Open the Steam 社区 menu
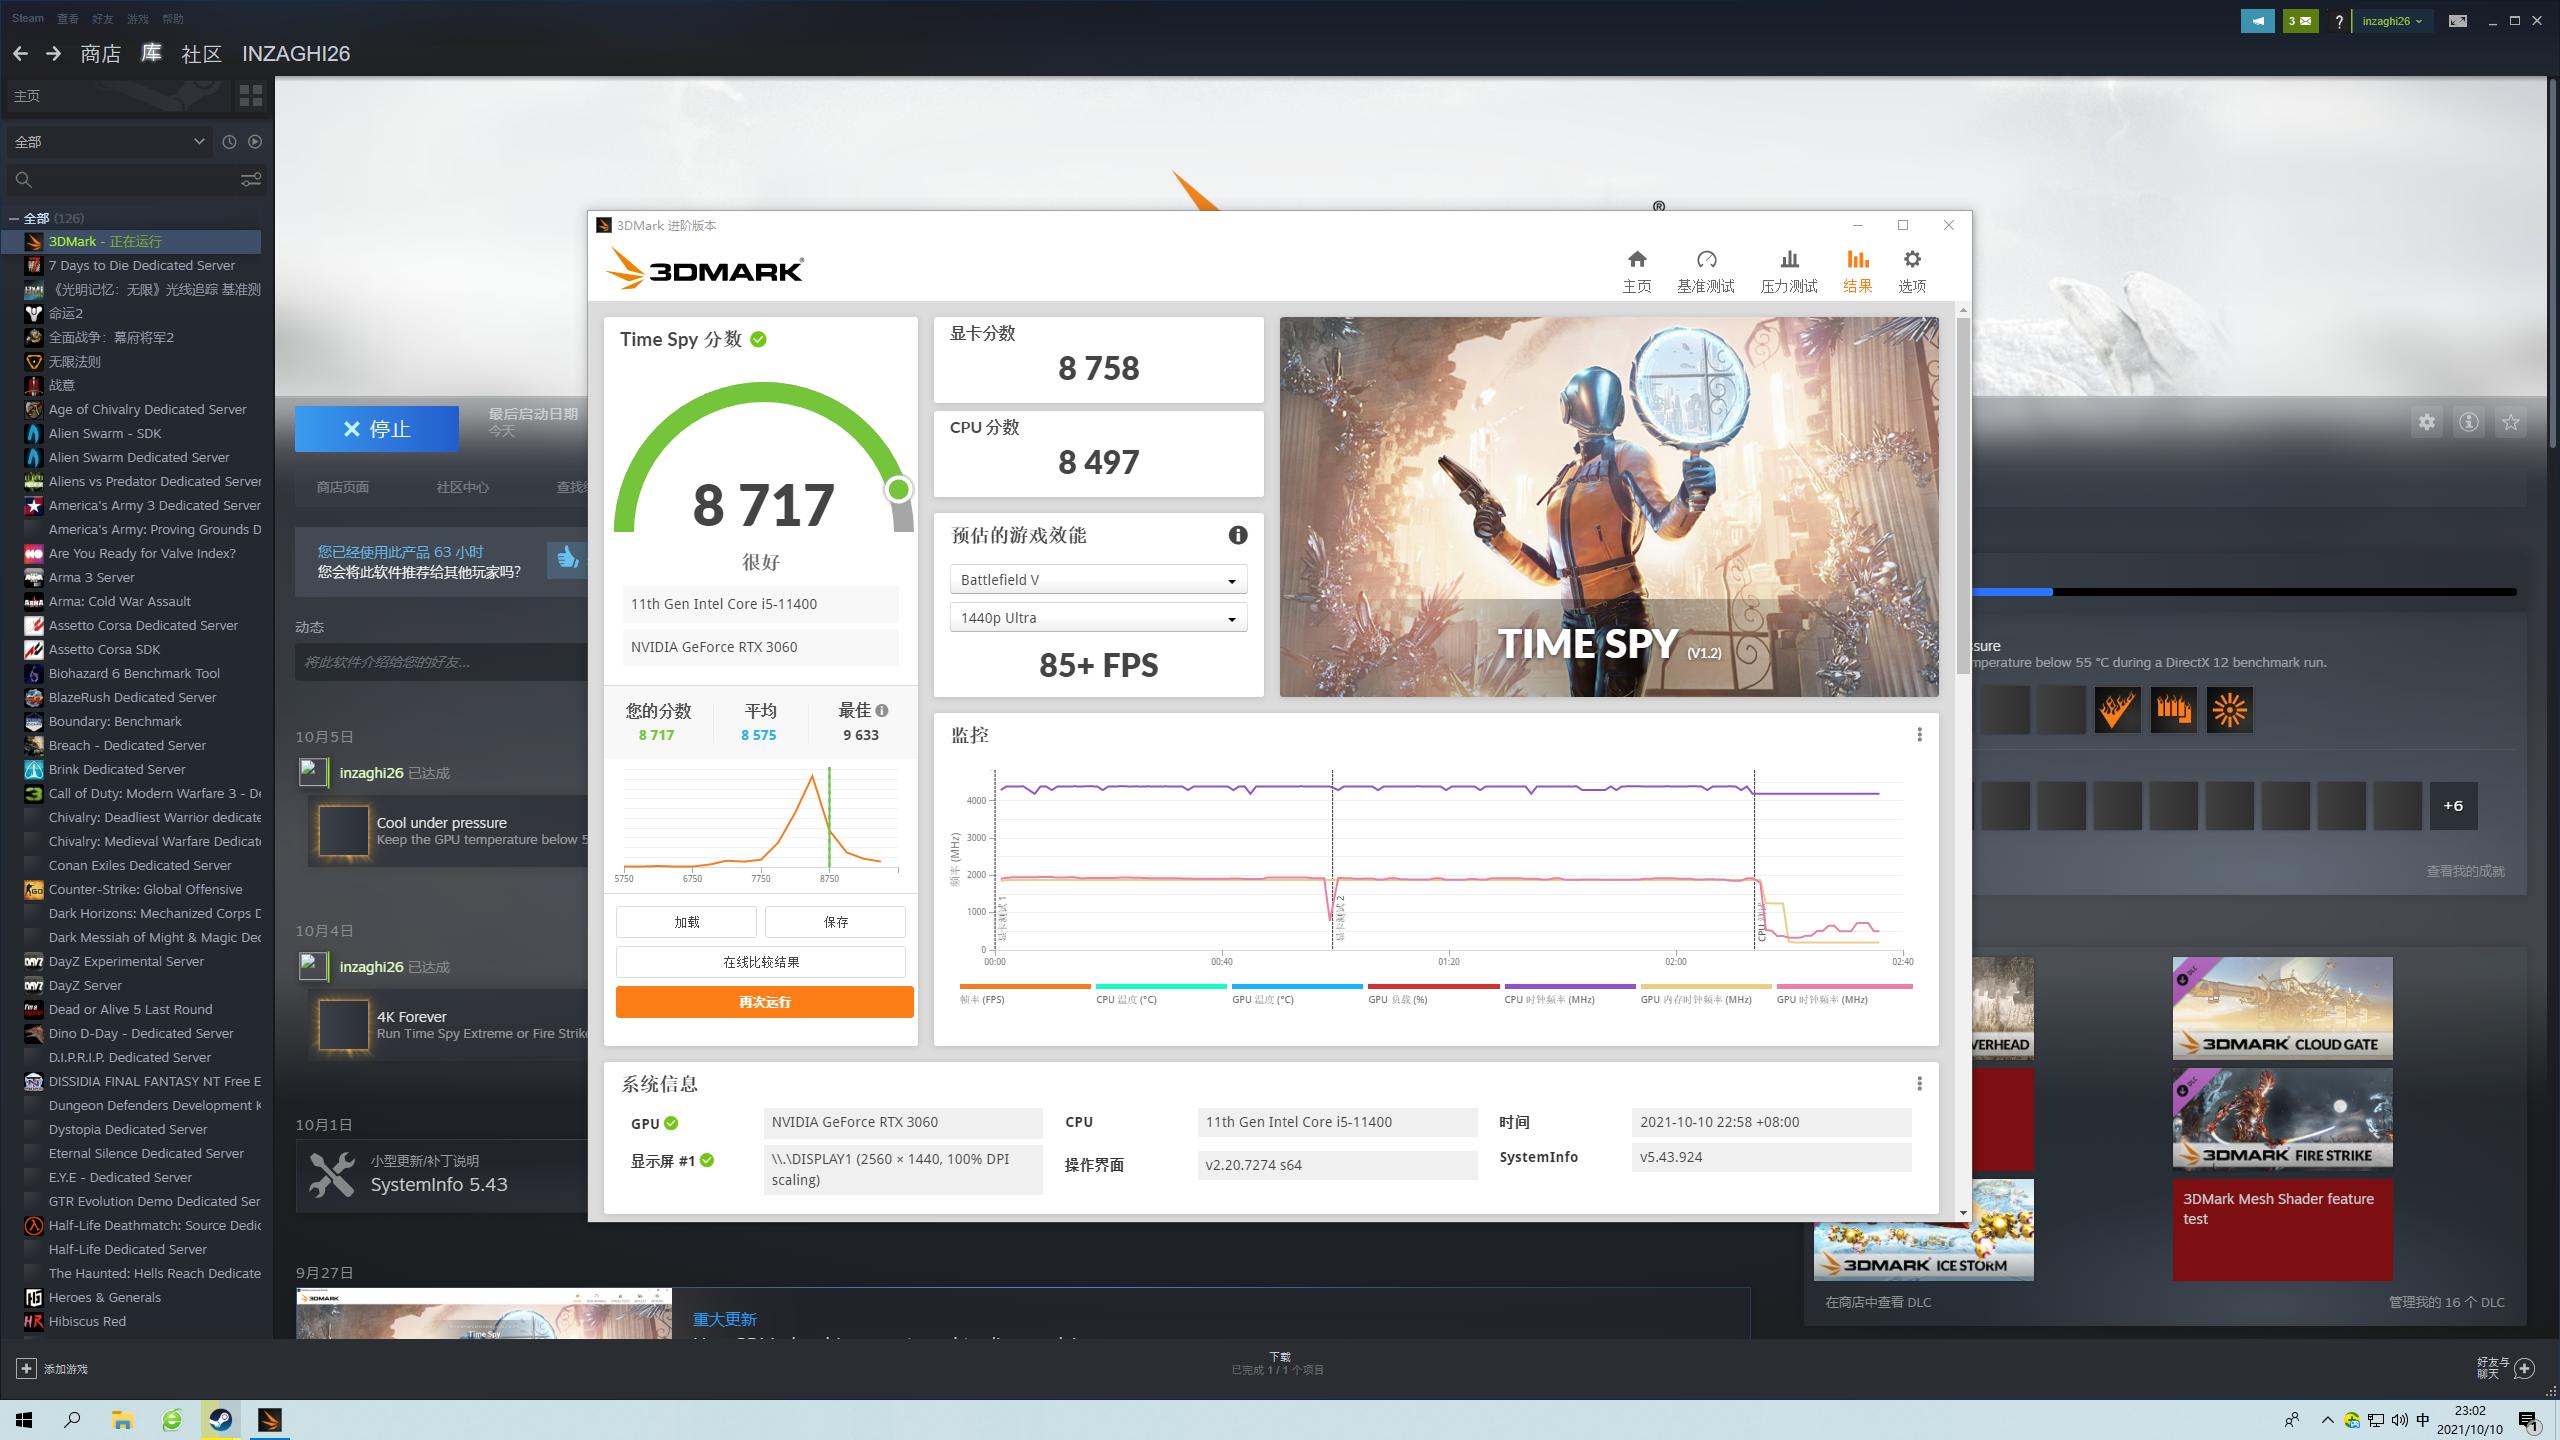This screenshot has width=2560, height=1440. (x=201, y=54)
